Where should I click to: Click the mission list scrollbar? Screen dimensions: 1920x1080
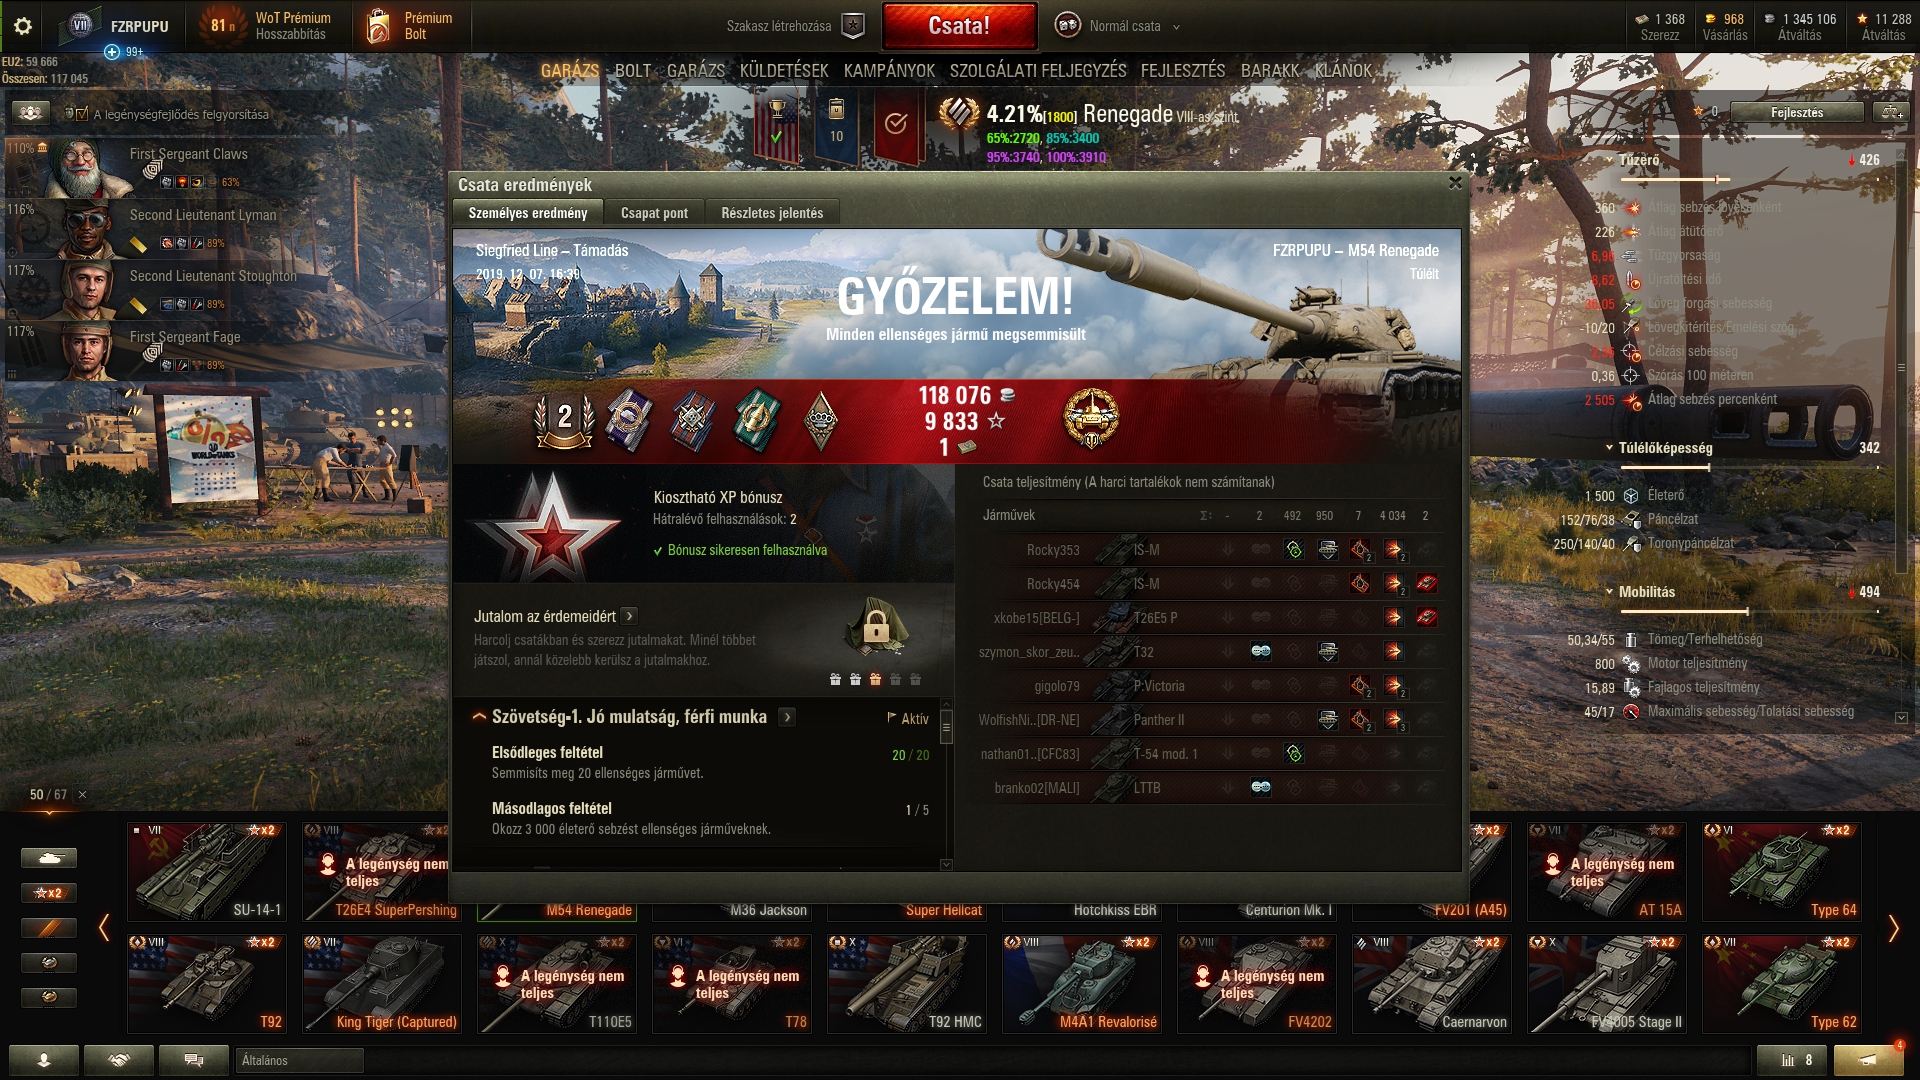tap(946, 730)
